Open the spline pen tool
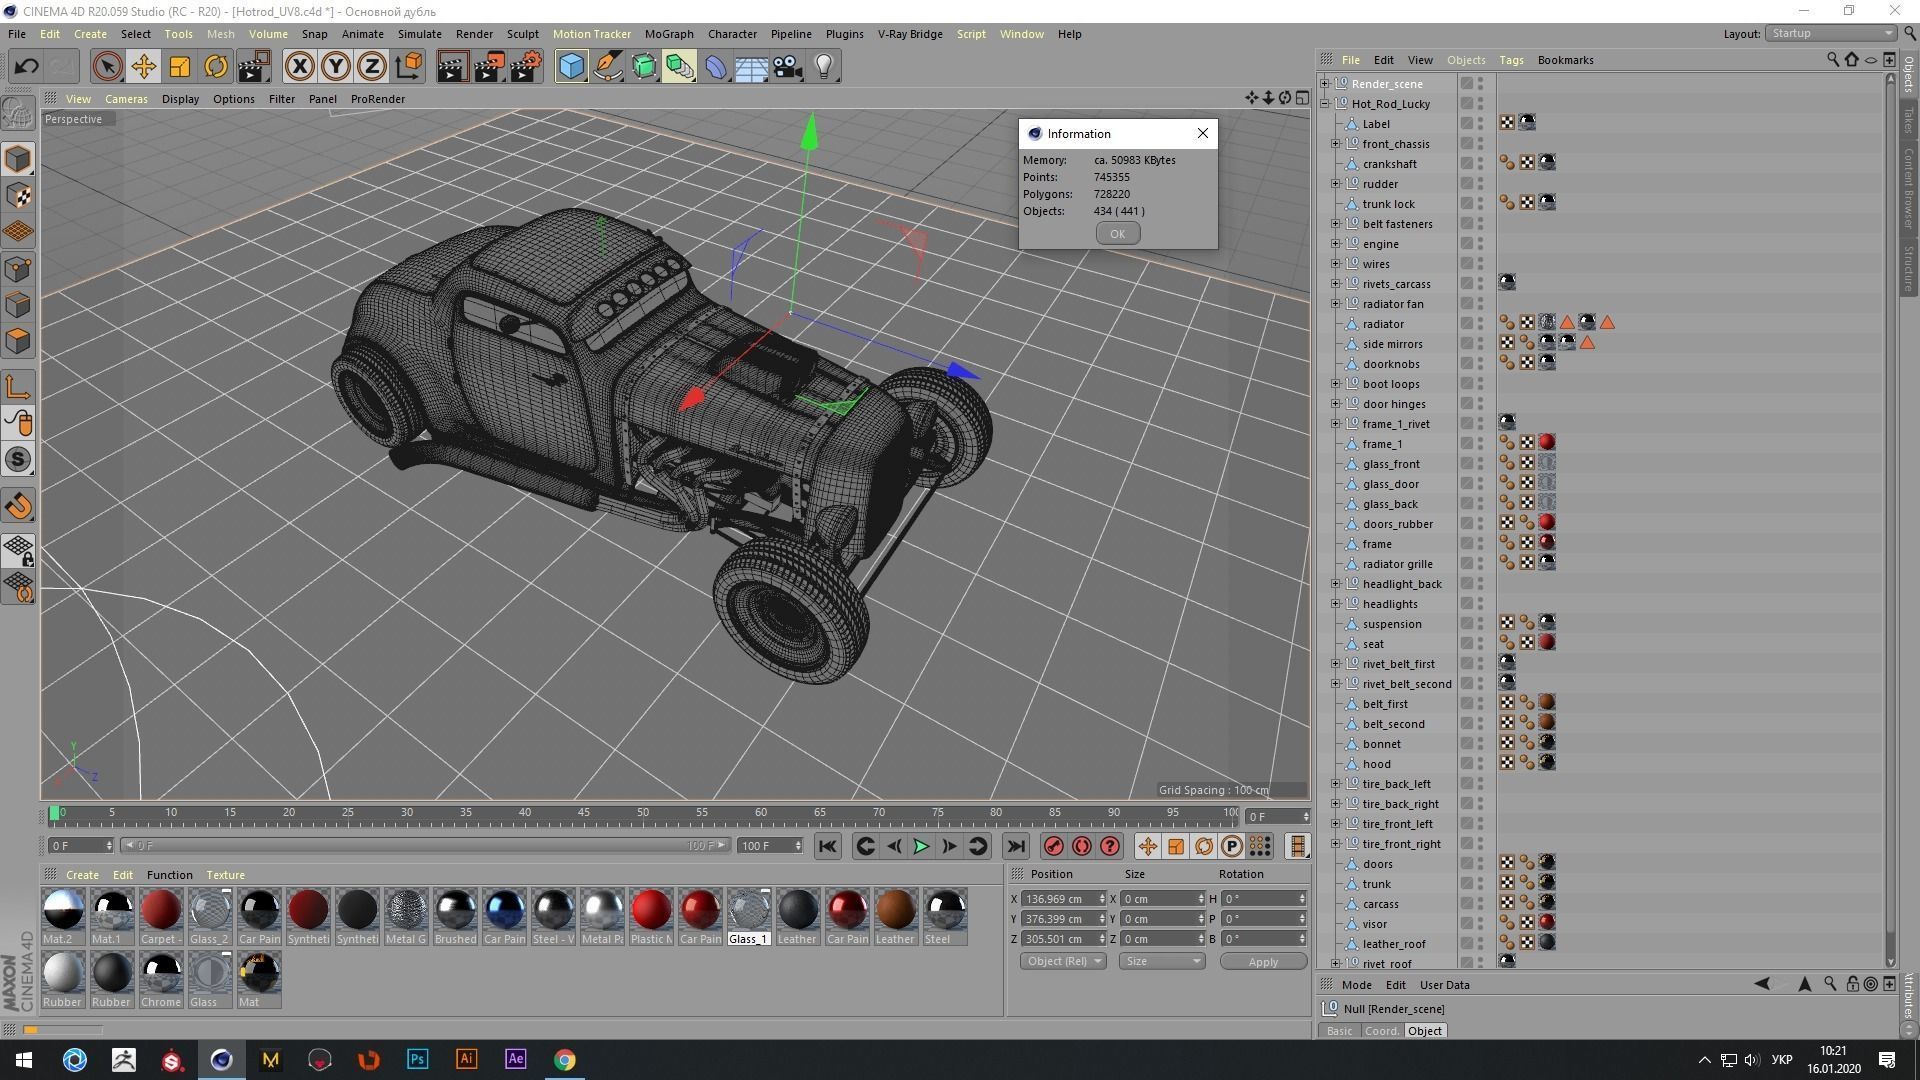 pos(607,67)
